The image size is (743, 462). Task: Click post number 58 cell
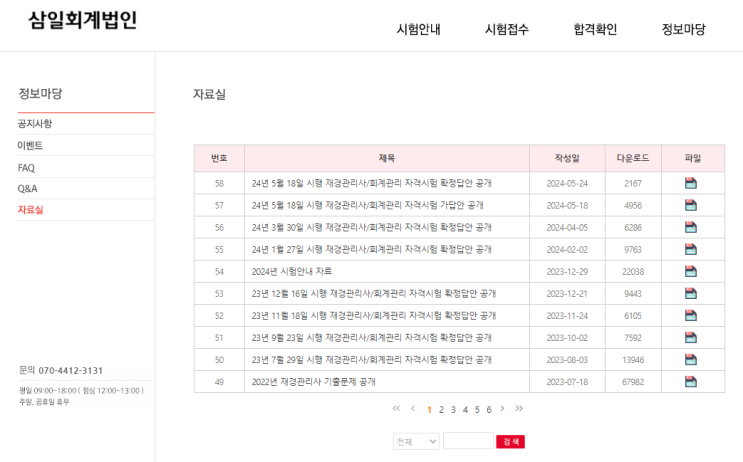click(219, 183)
